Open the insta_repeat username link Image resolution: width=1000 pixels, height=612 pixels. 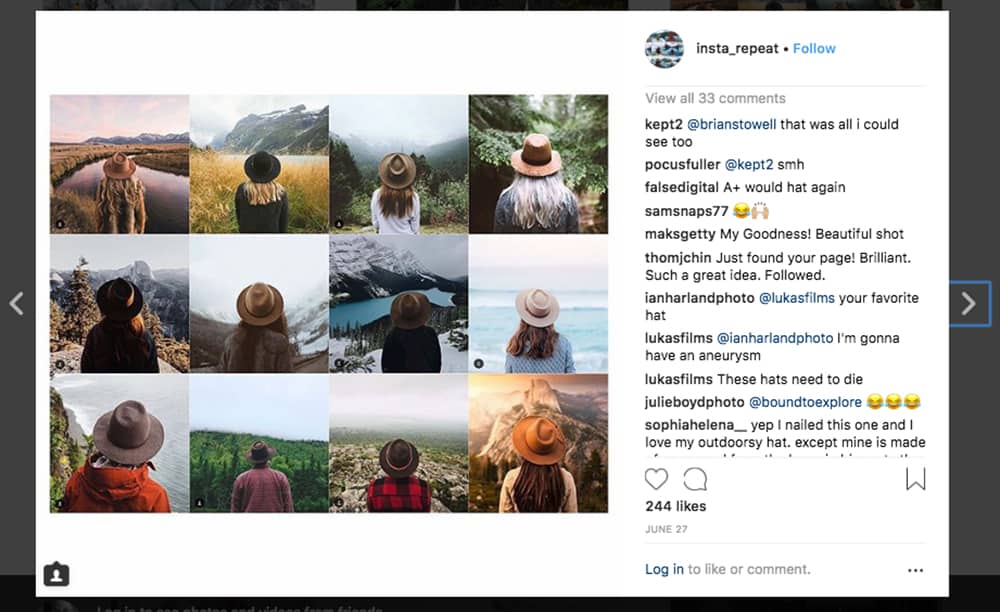[x=738, y=48]
